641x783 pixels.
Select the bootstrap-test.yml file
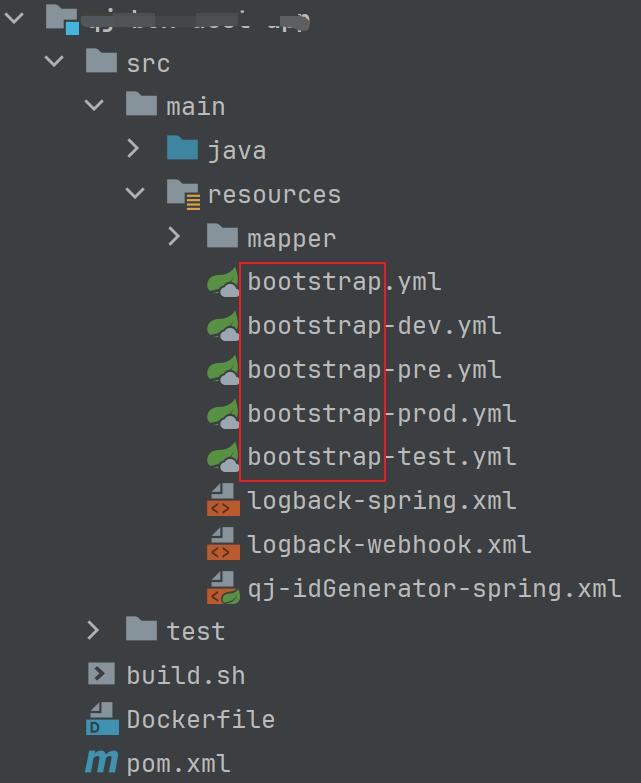point(382,457)
